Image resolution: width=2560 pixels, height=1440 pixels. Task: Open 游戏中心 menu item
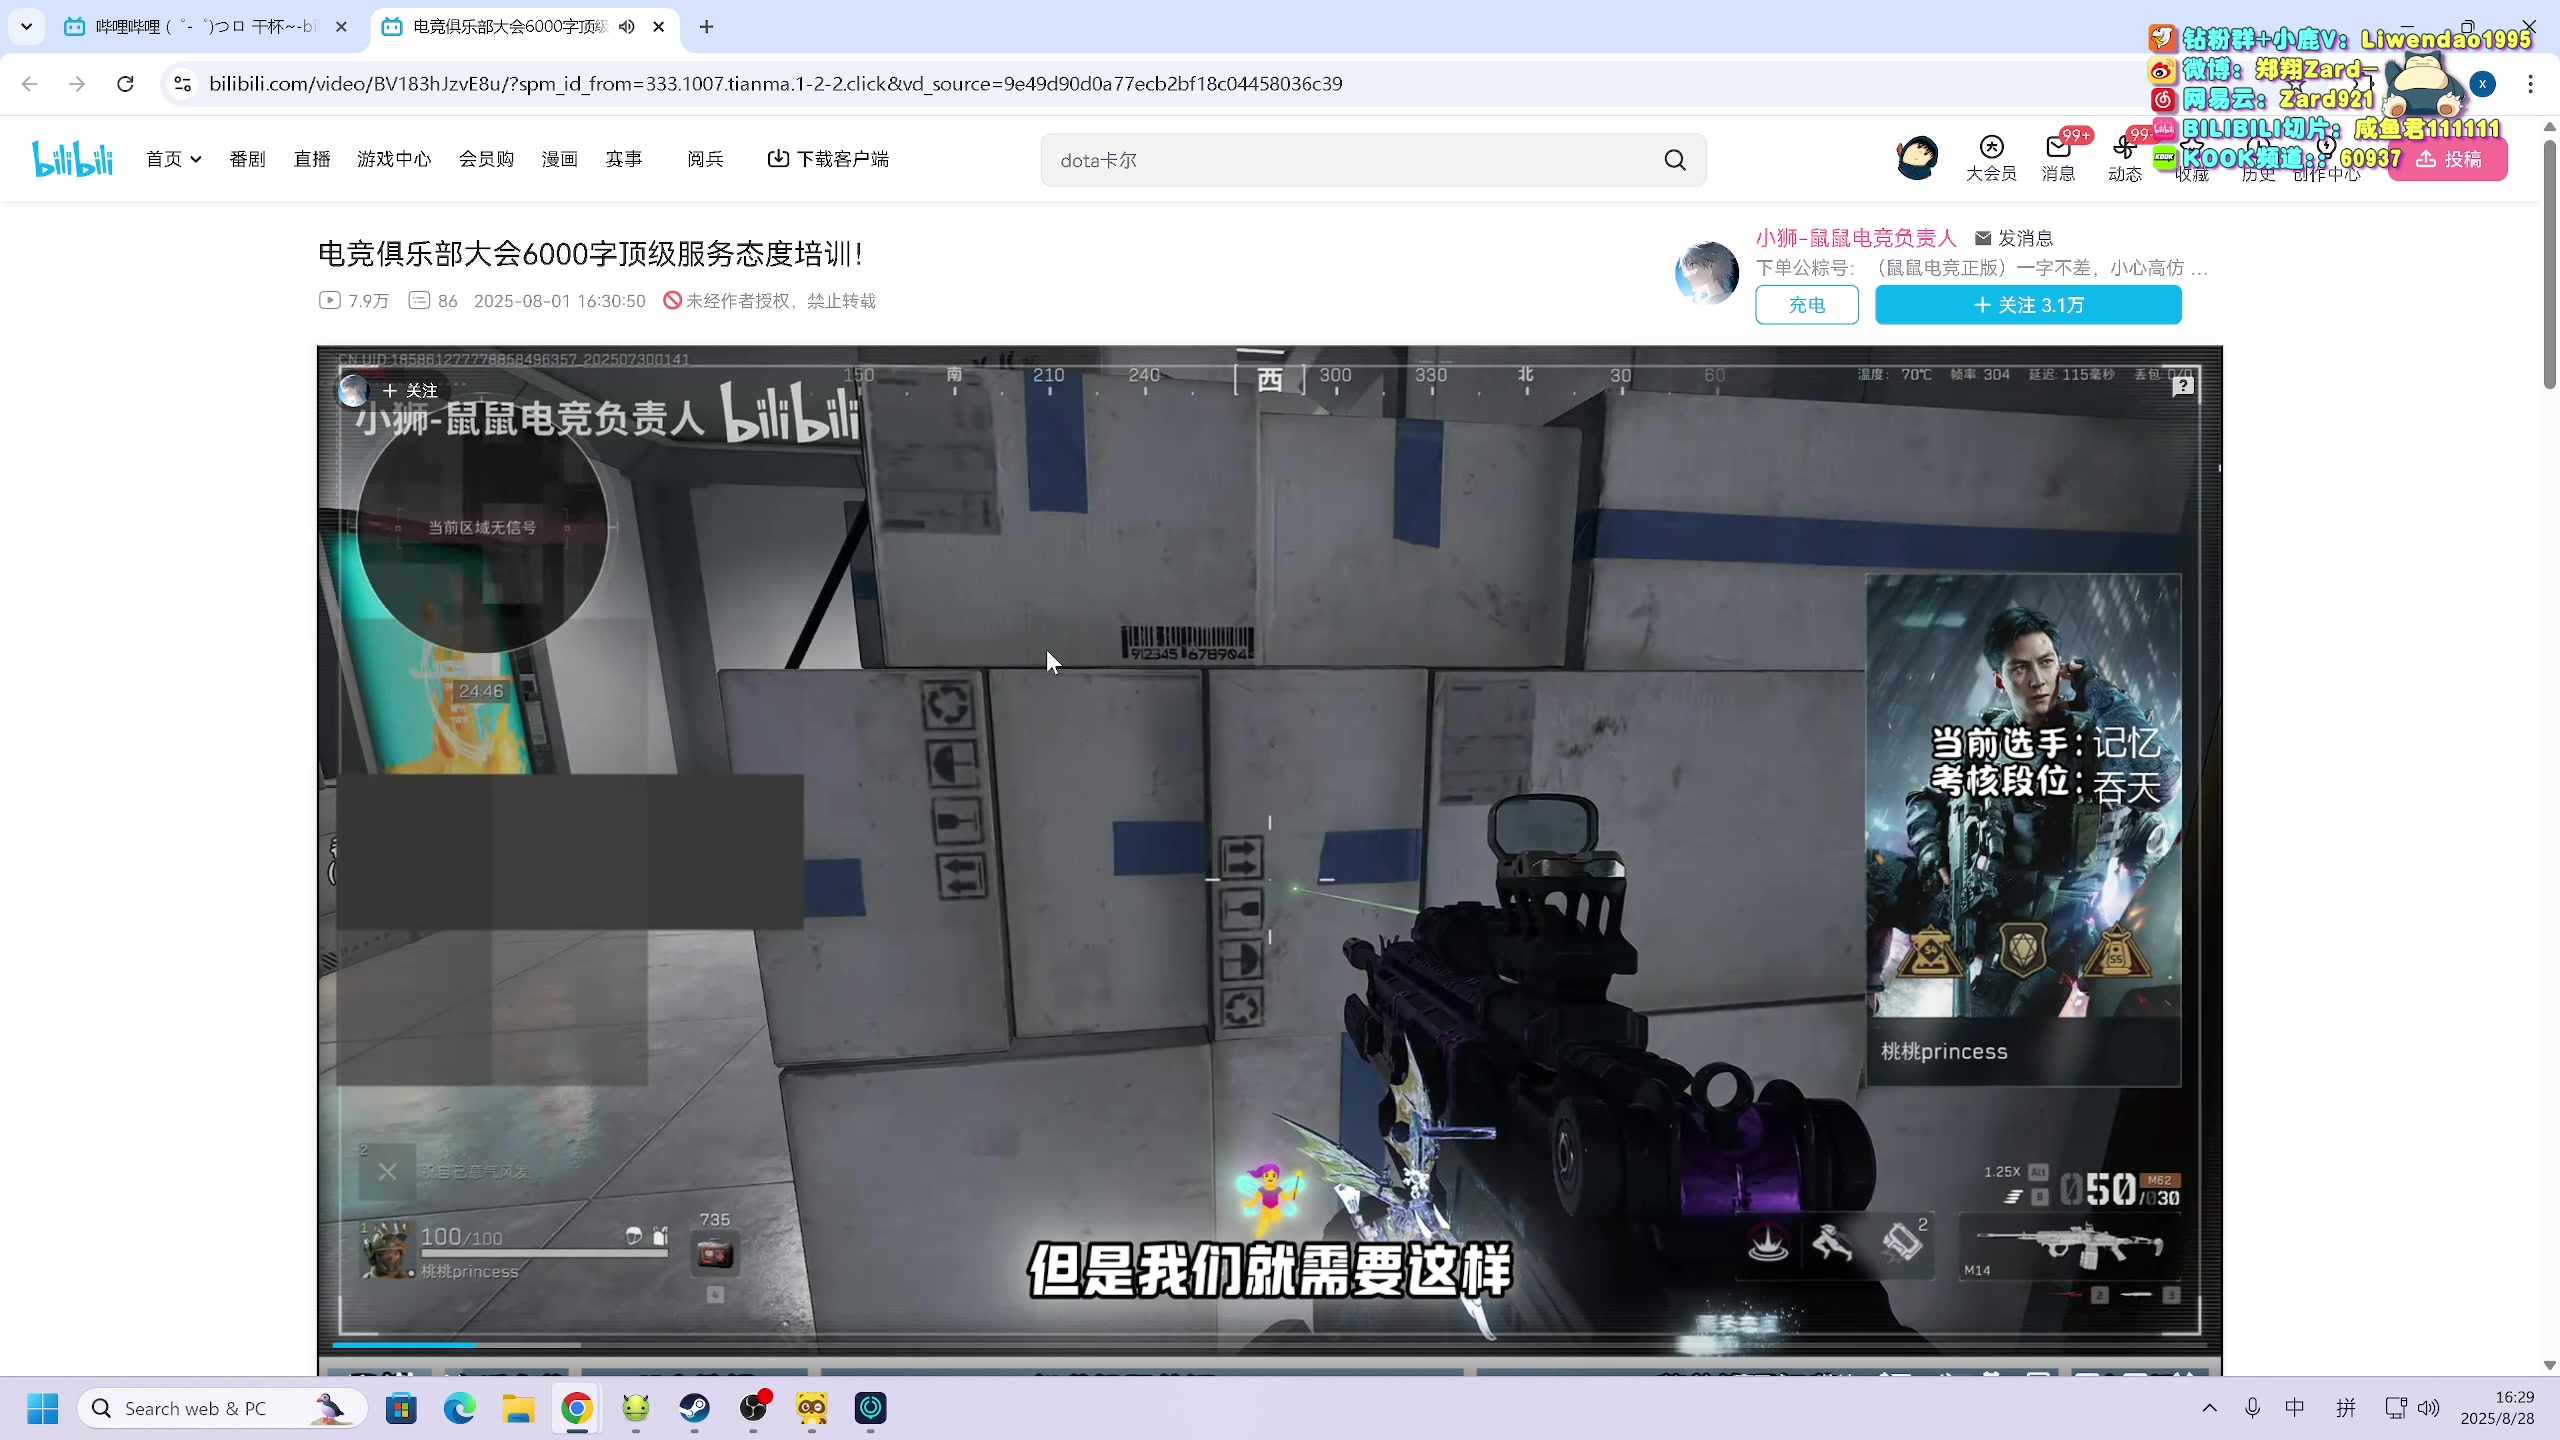394,159
